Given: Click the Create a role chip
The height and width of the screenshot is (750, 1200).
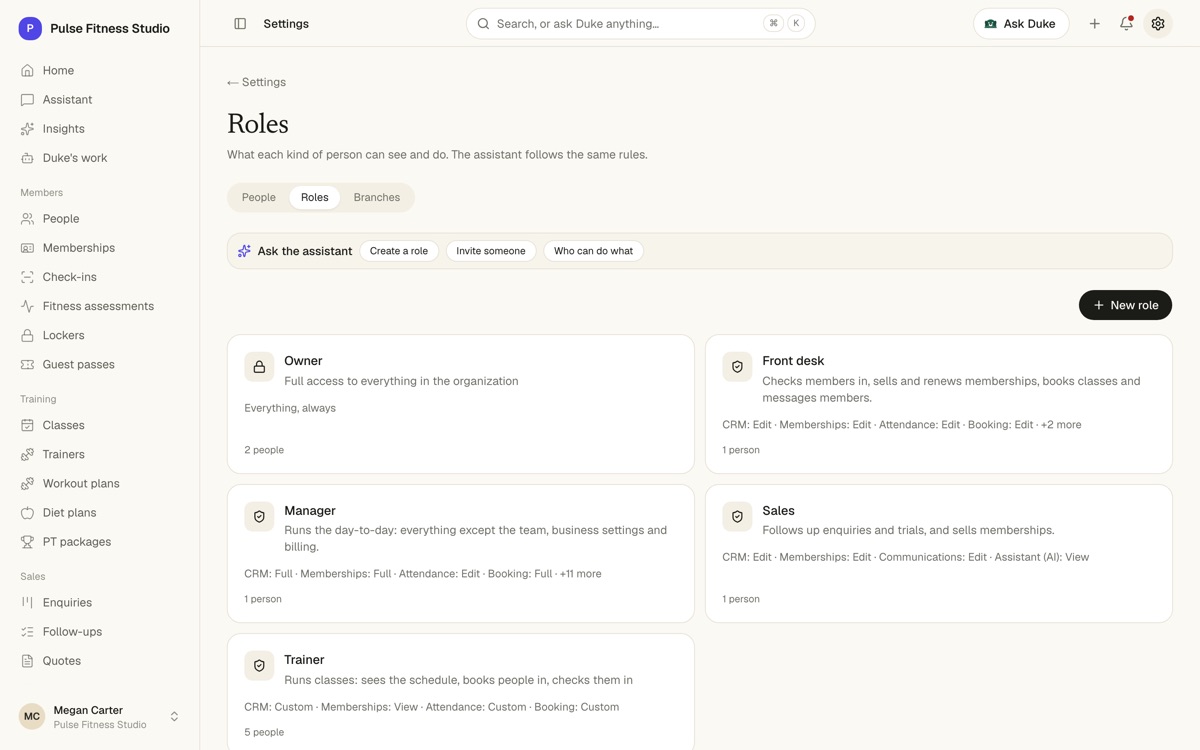Looking at the screenshot, I should 399,251.
